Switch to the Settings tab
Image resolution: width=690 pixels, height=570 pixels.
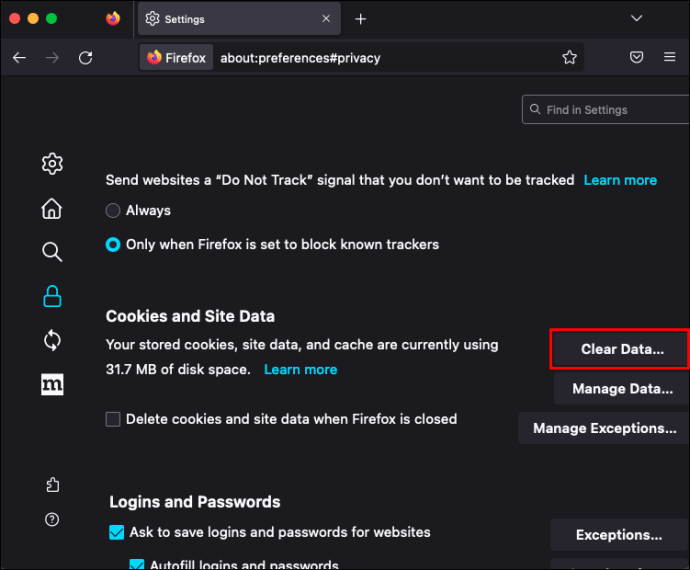[236, 19]
